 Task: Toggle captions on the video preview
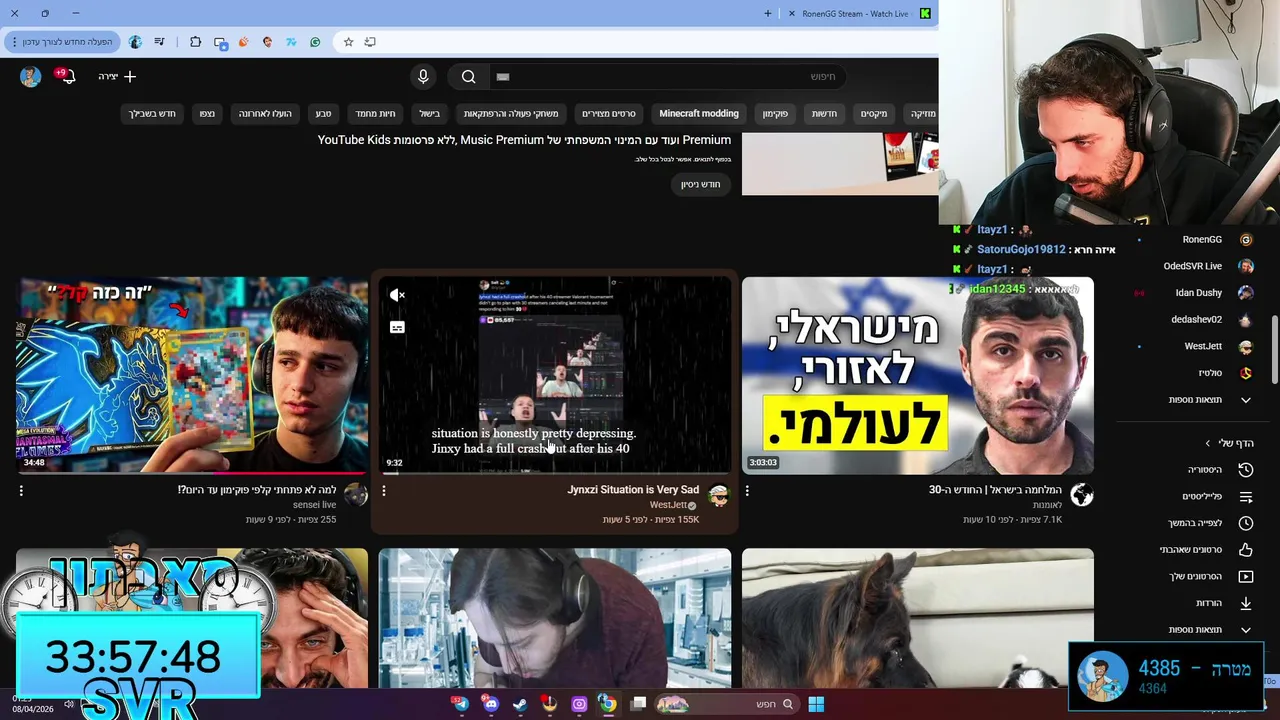397,327
